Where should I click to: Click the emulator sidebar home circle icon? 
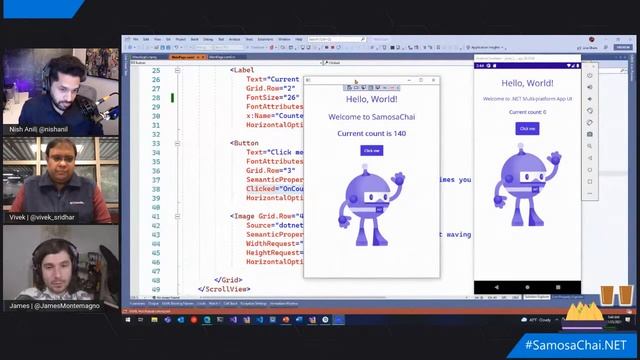pyautogui.click(x=590, y=170)
